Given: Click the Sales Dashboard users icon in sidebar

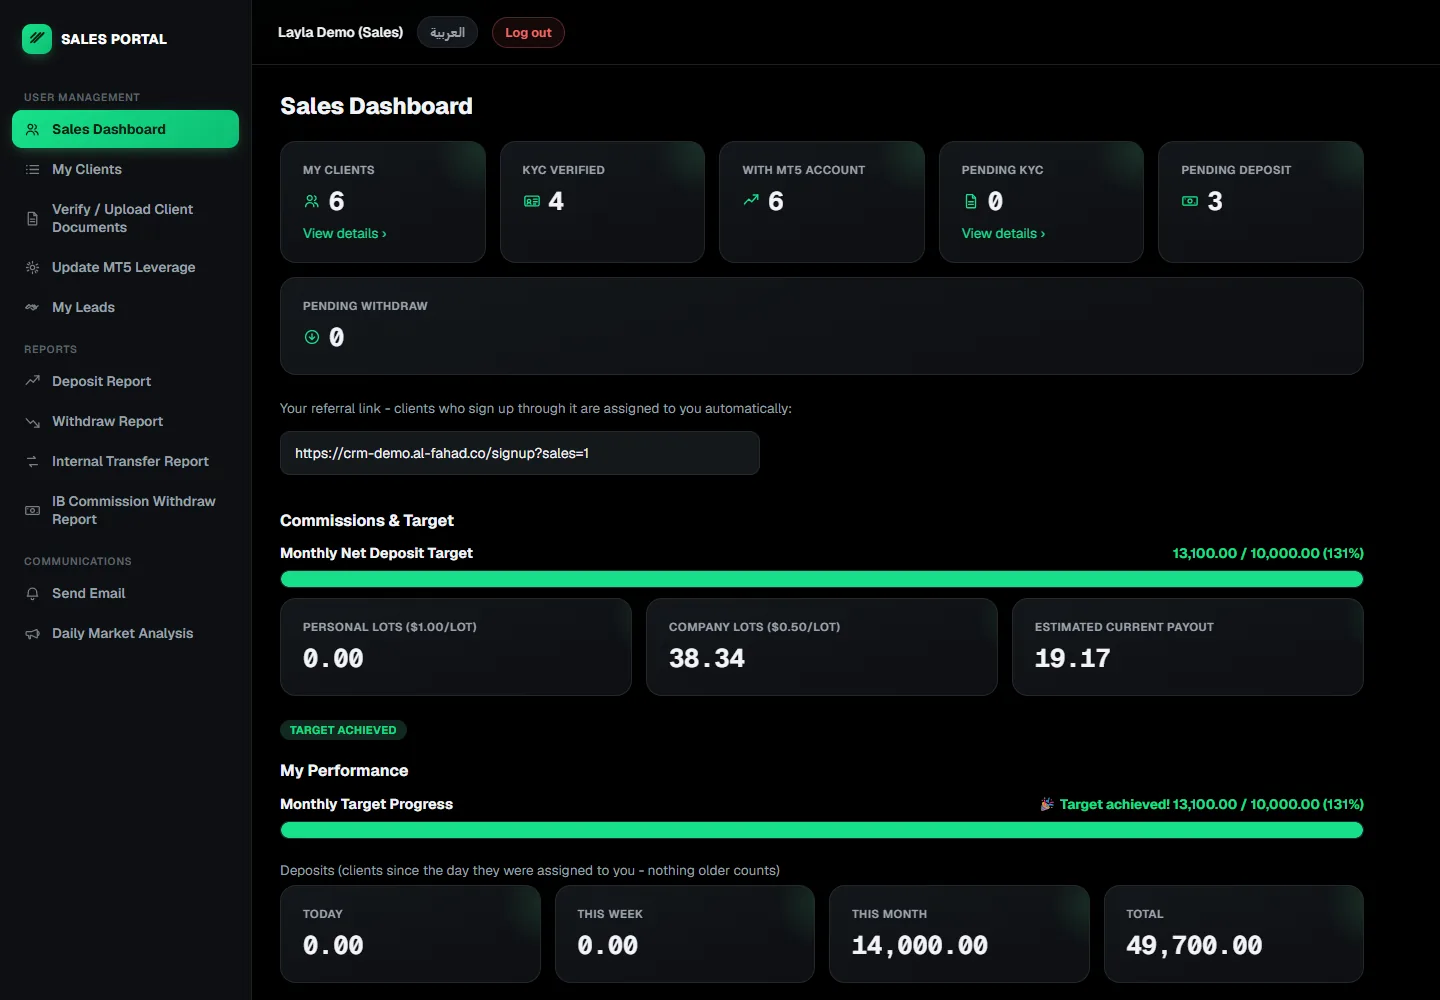Looking at the screenshot, I should click(x=32, y=129).
